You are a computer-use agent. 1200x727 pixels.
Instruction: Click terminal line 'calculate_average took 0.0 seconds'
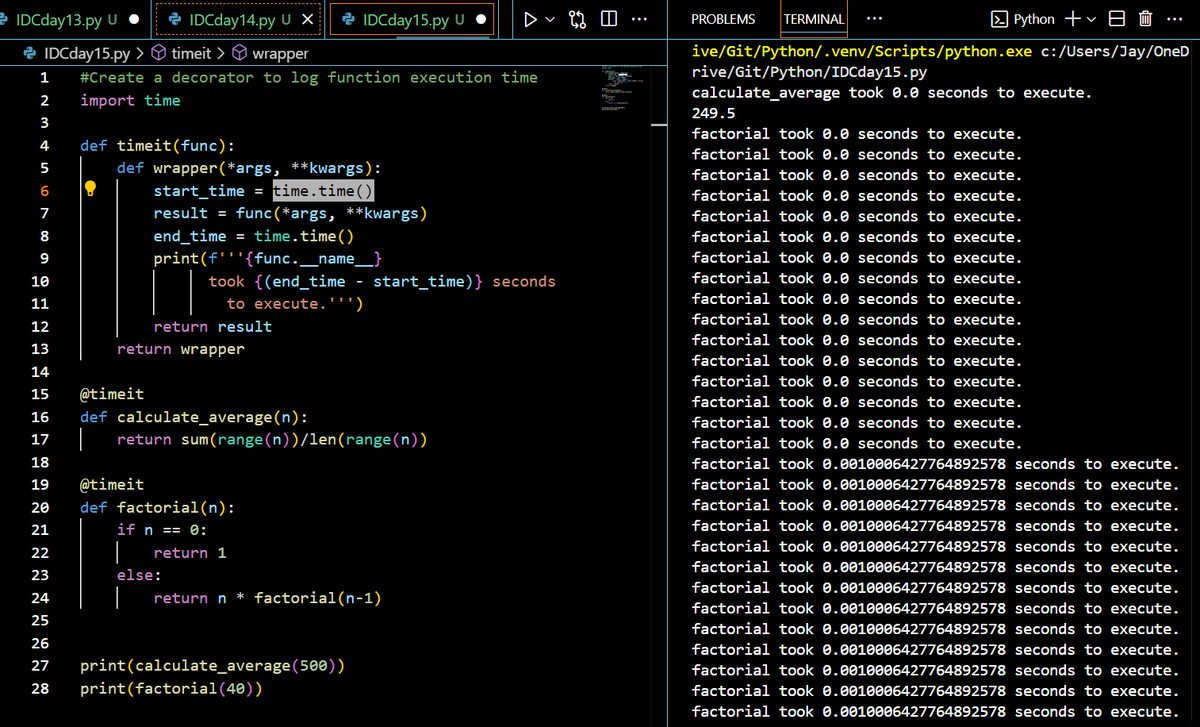point(892,93)
